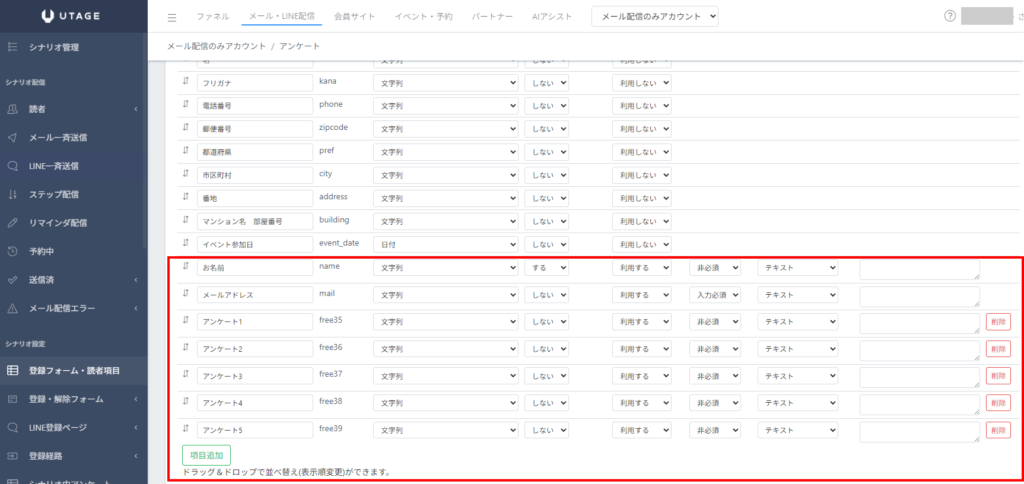Viewport: 1024px width, 484px height.
Task: Click the hamburger menu icon in top bar
Action: 172,17
